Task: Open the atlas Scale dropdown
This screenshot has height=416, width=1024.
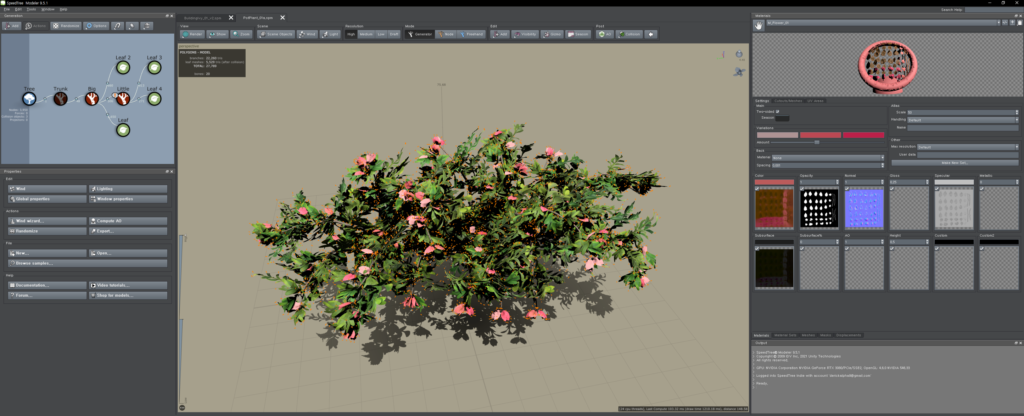Action: tap(962, 112)
